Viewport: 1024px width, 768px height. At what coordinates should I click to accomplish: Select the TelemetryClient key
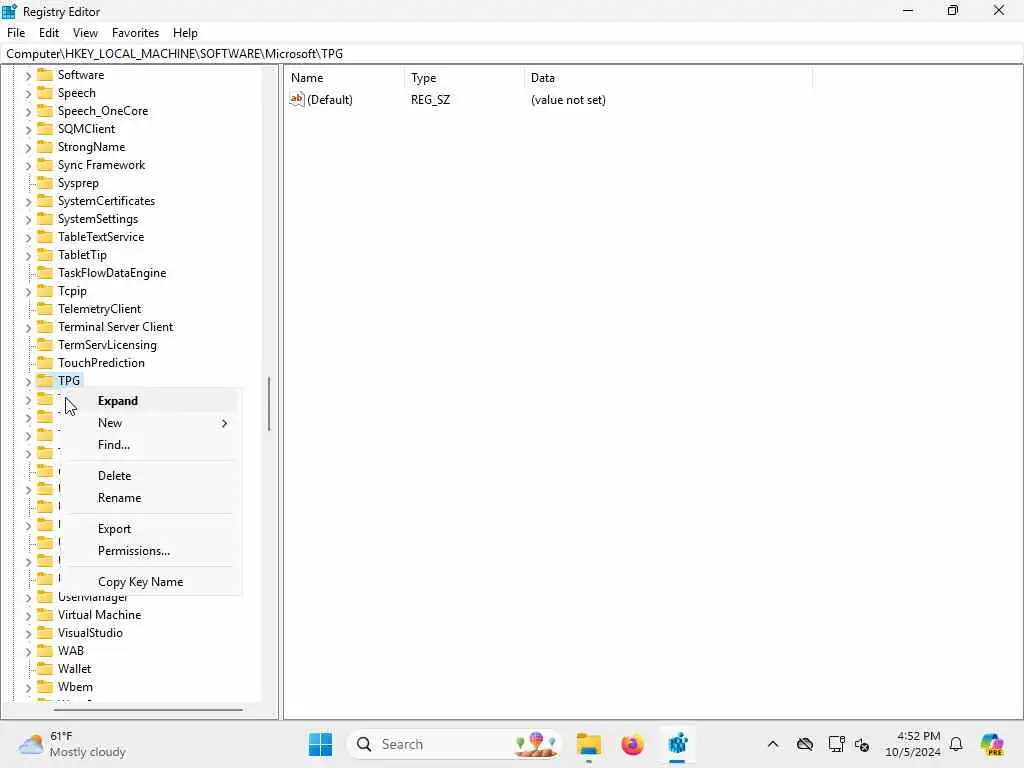tap(99, 309)
